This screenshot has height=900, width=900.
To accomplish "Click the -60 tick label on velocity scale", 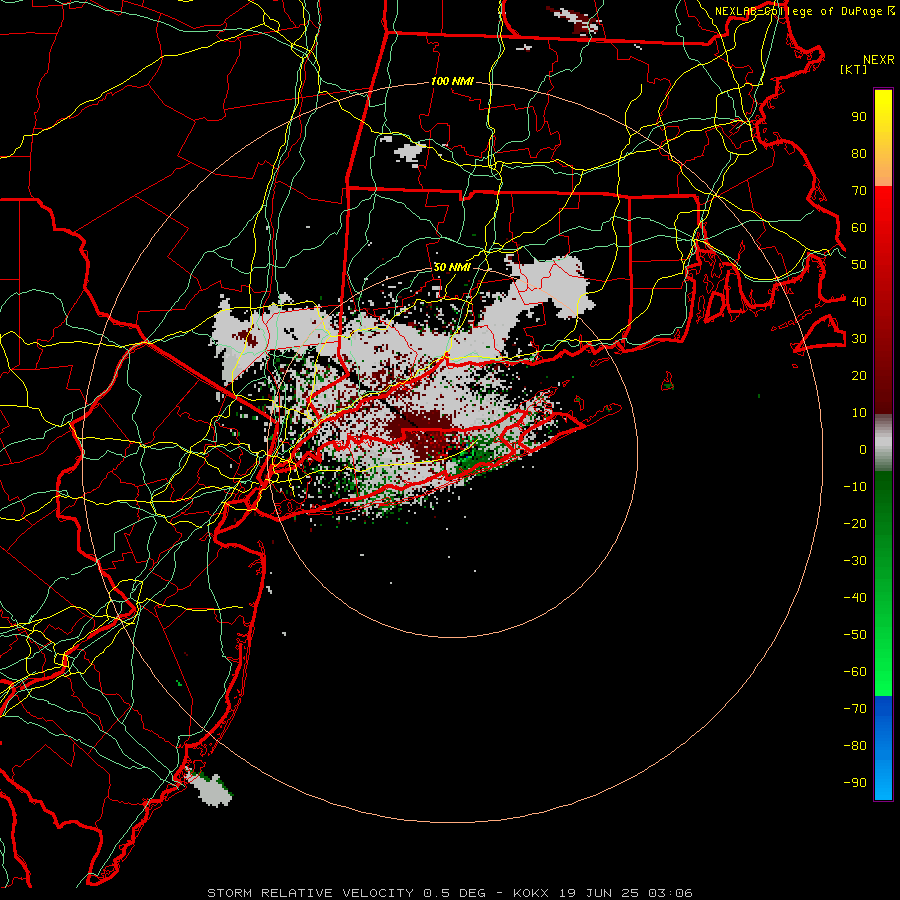I will (855, 672).
